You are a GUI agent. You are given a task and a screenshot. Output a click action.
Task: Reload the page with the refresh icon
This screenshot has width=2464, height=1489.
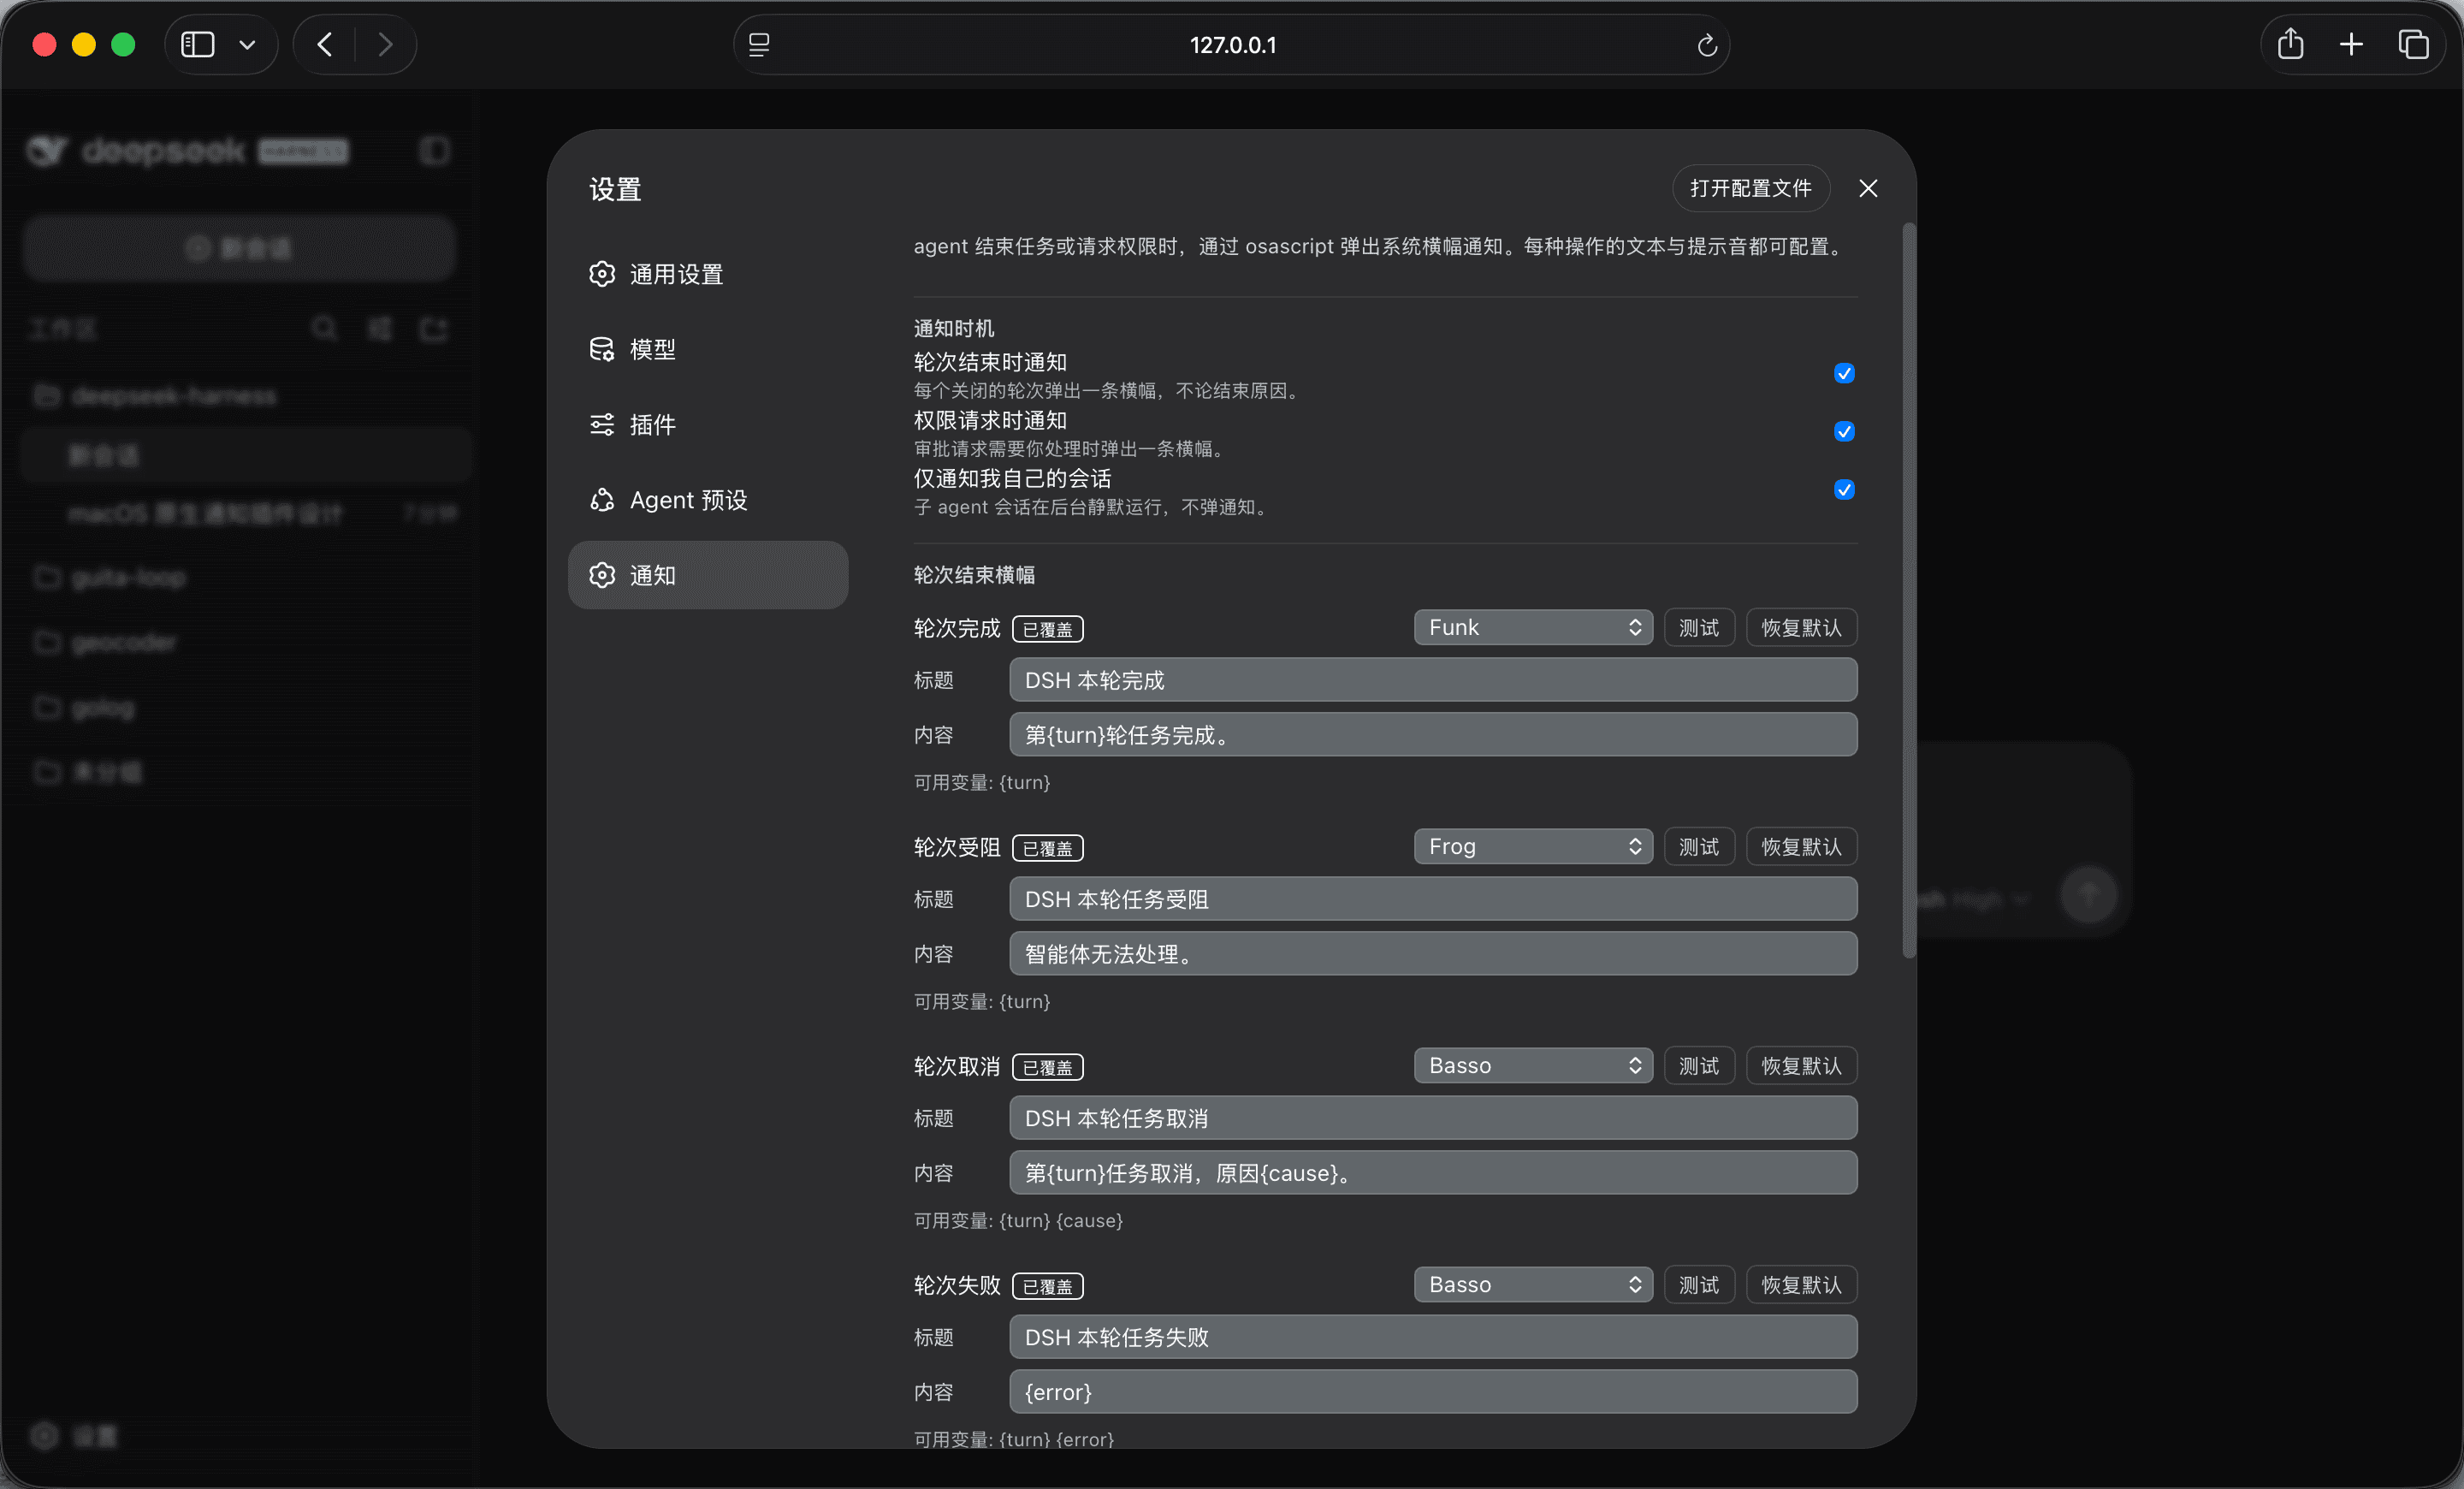pos(1707,45)
